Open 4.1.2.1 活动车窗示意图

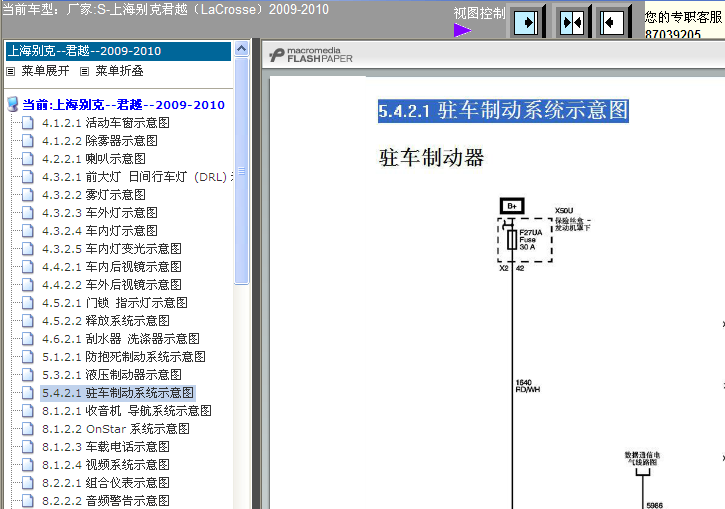pos(105,123)
